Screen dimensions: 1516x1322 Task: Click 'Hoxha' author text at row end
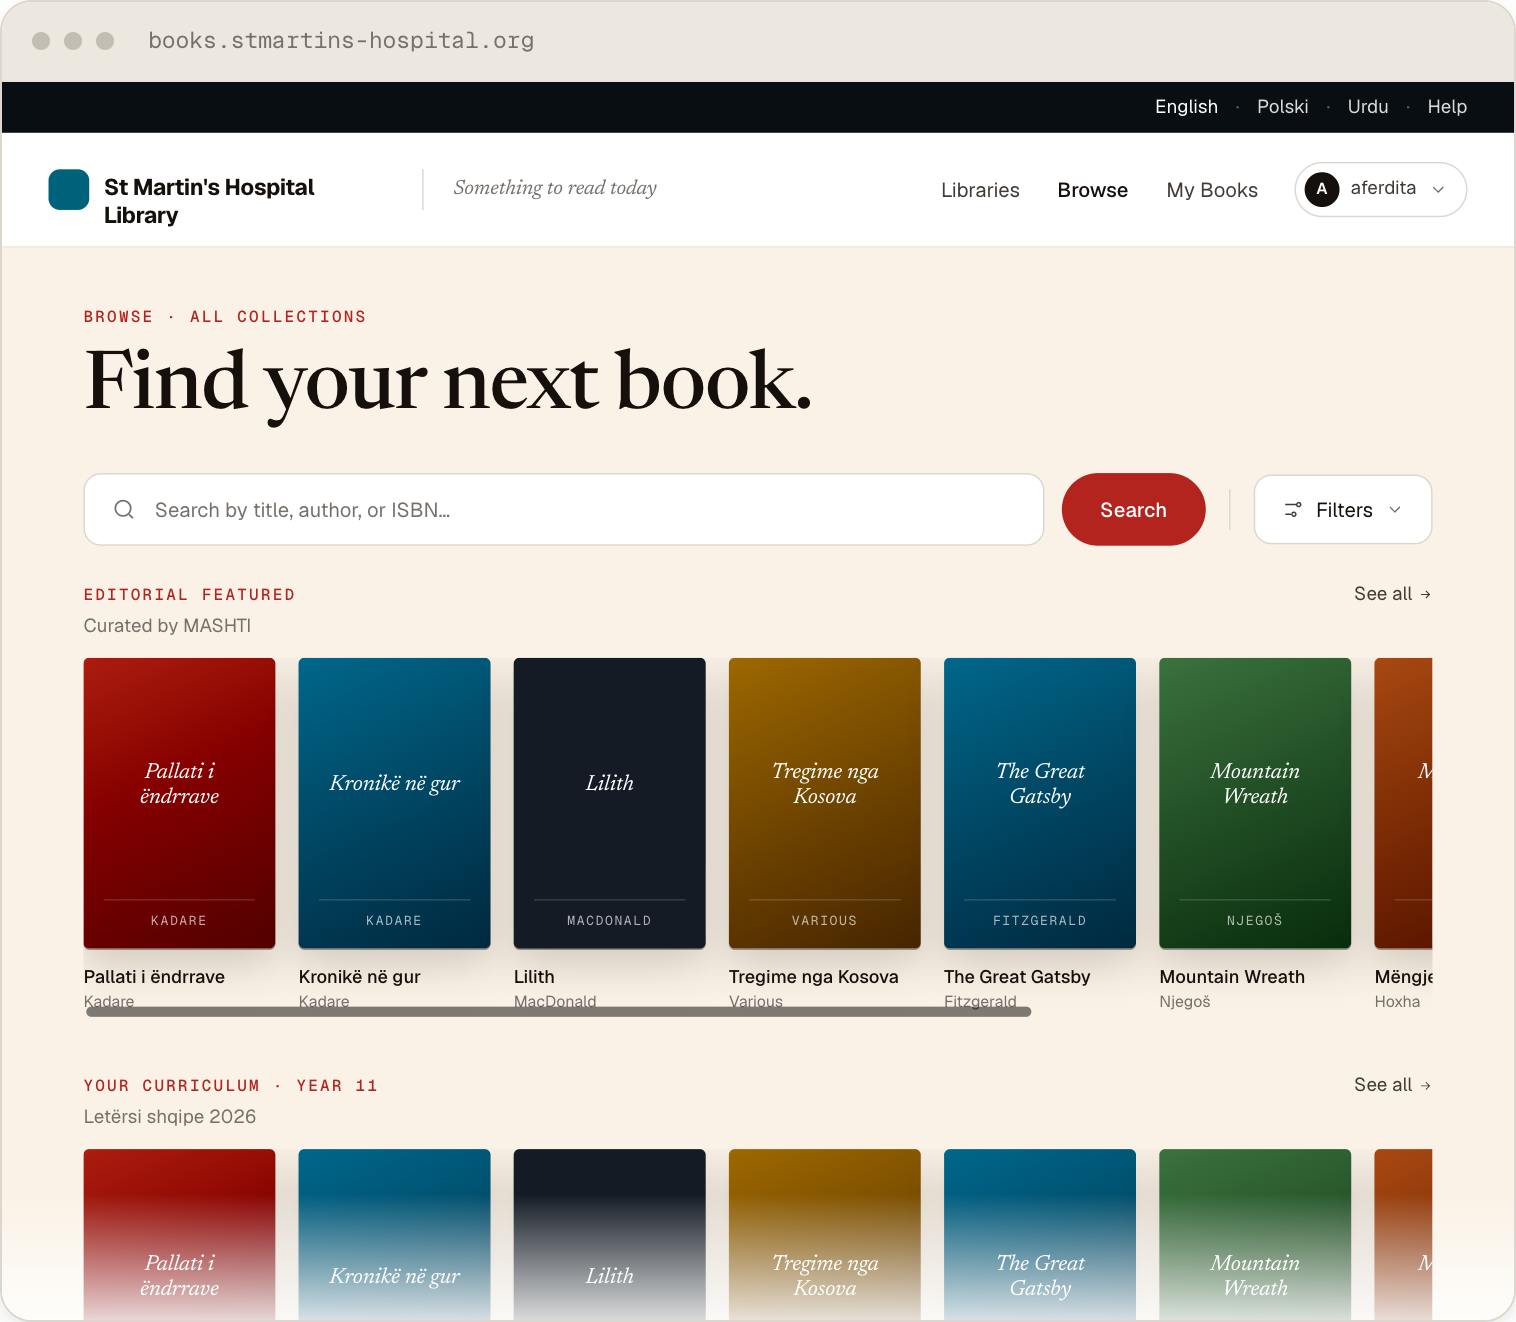click(1397, 1002)
